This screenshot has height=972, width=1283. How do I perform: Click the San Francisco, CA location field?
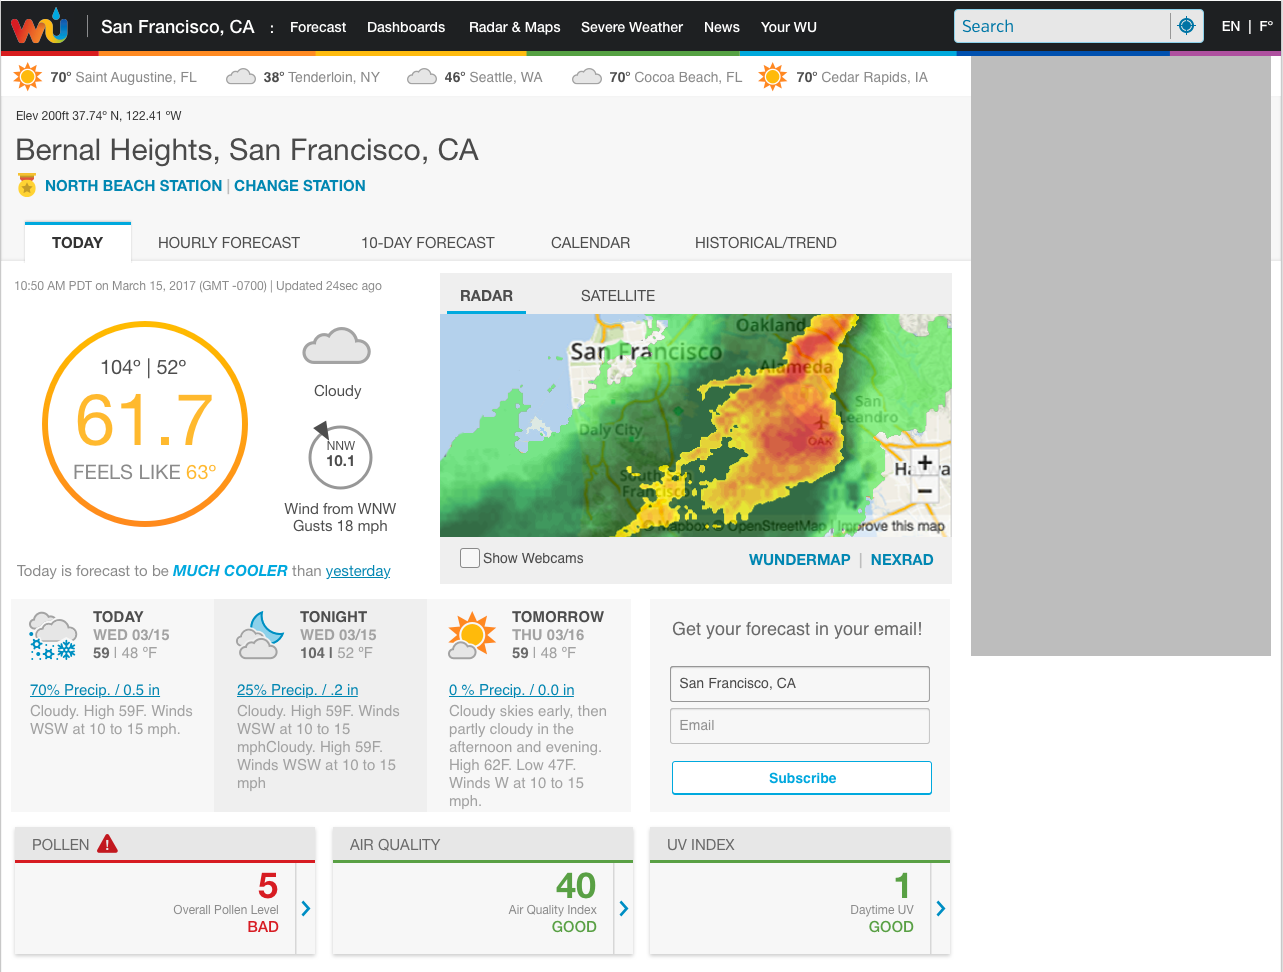point(800,683)
